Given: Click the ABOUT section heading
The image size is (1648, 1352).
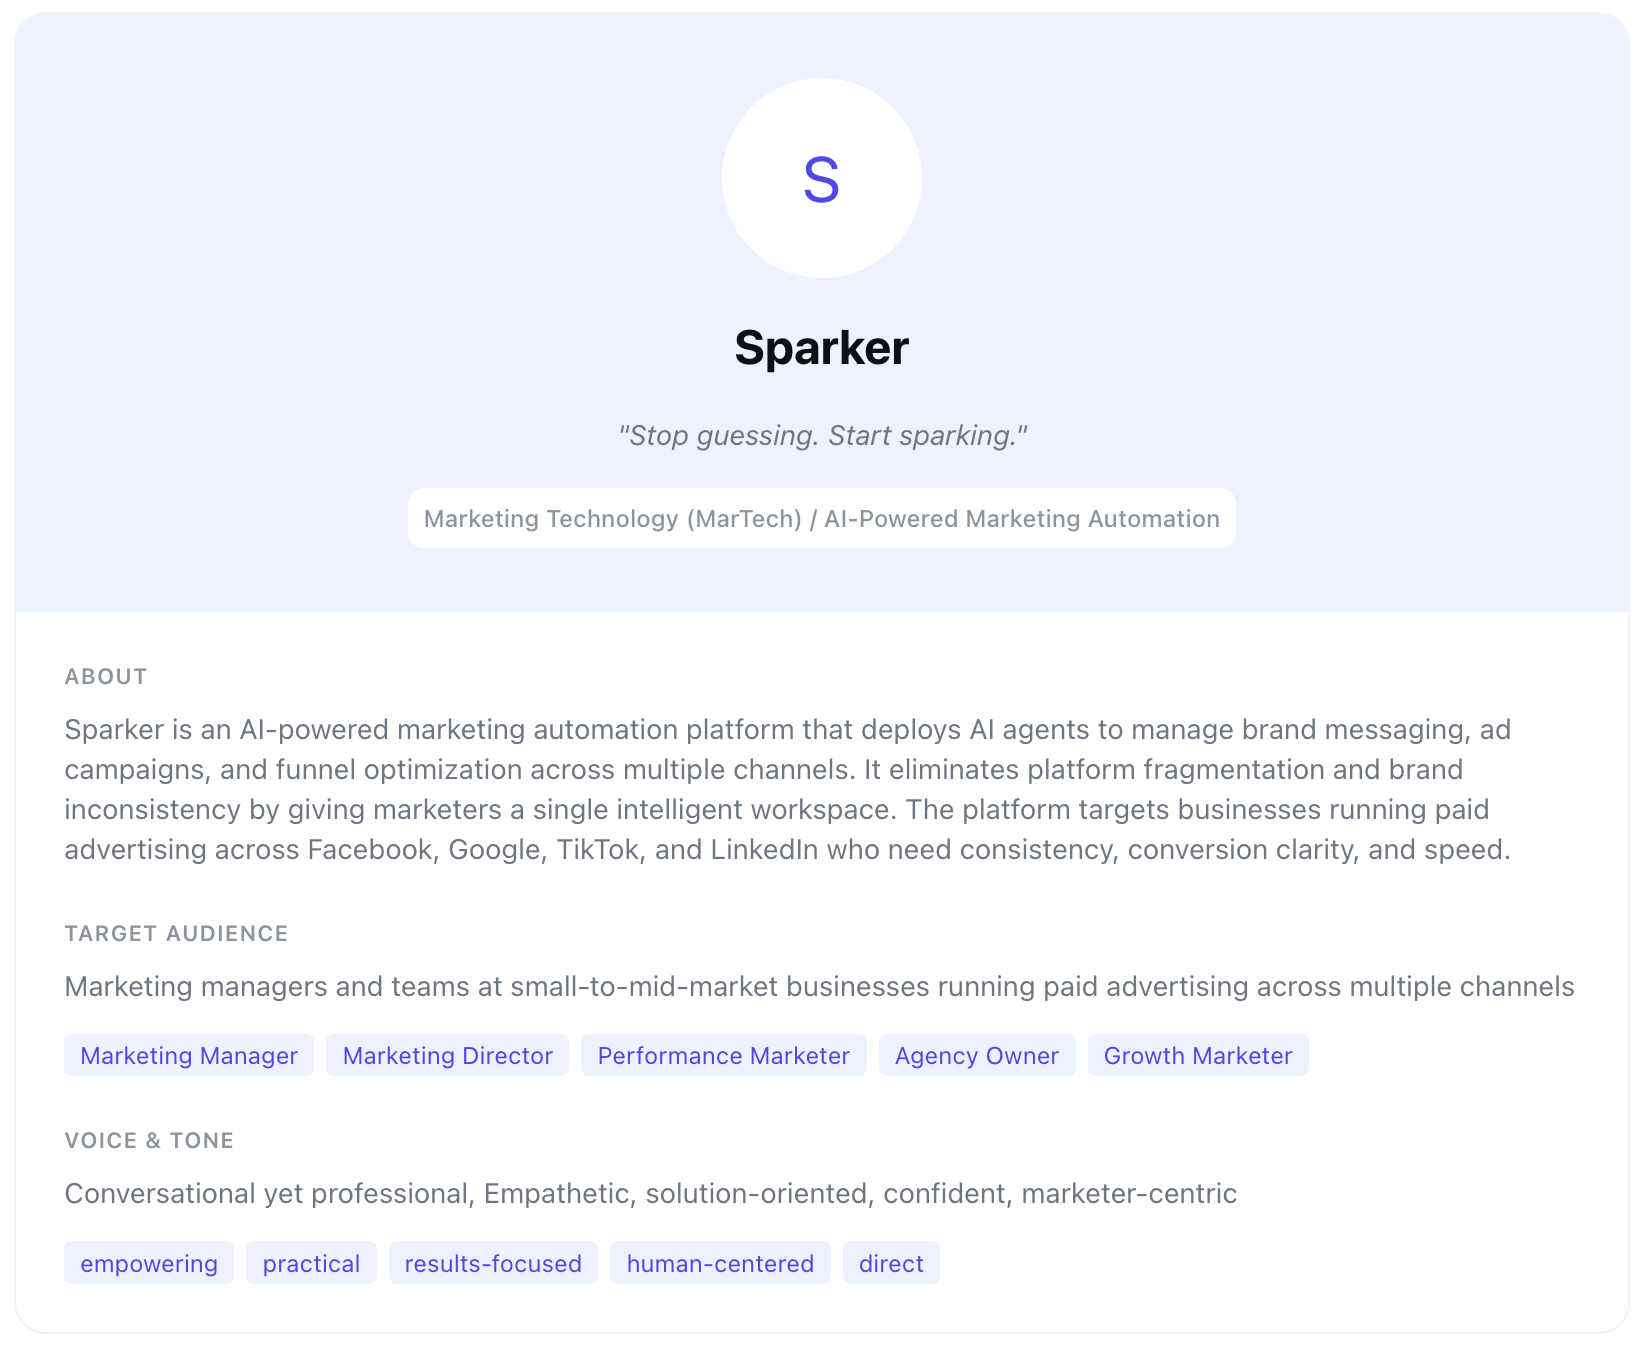Looking at the screenshot, I should [106, 677].
